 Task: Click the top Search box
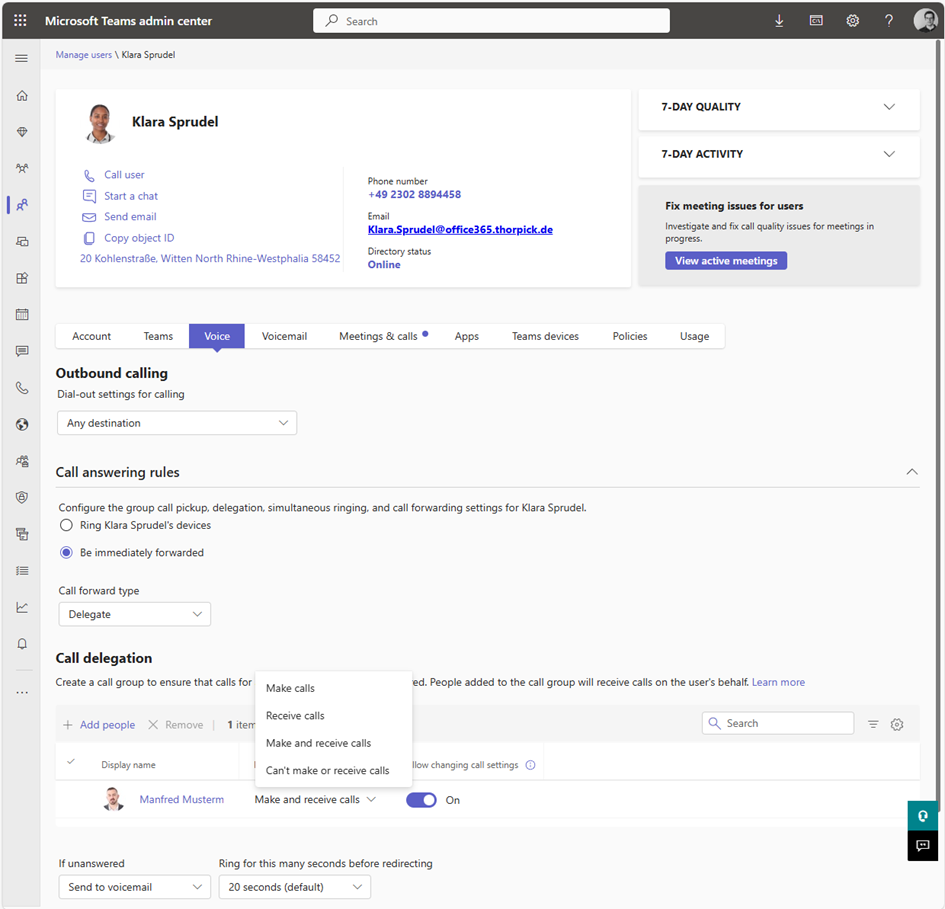pyautogui.click(x=491, y=21)
